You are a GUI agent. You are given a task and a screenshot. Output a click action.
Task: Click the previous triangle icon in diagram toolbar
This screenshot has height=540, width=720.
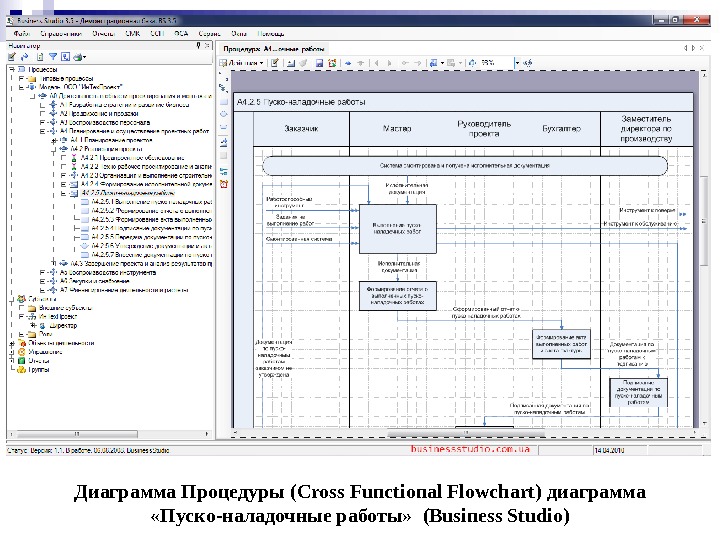(x=377, y=63)
